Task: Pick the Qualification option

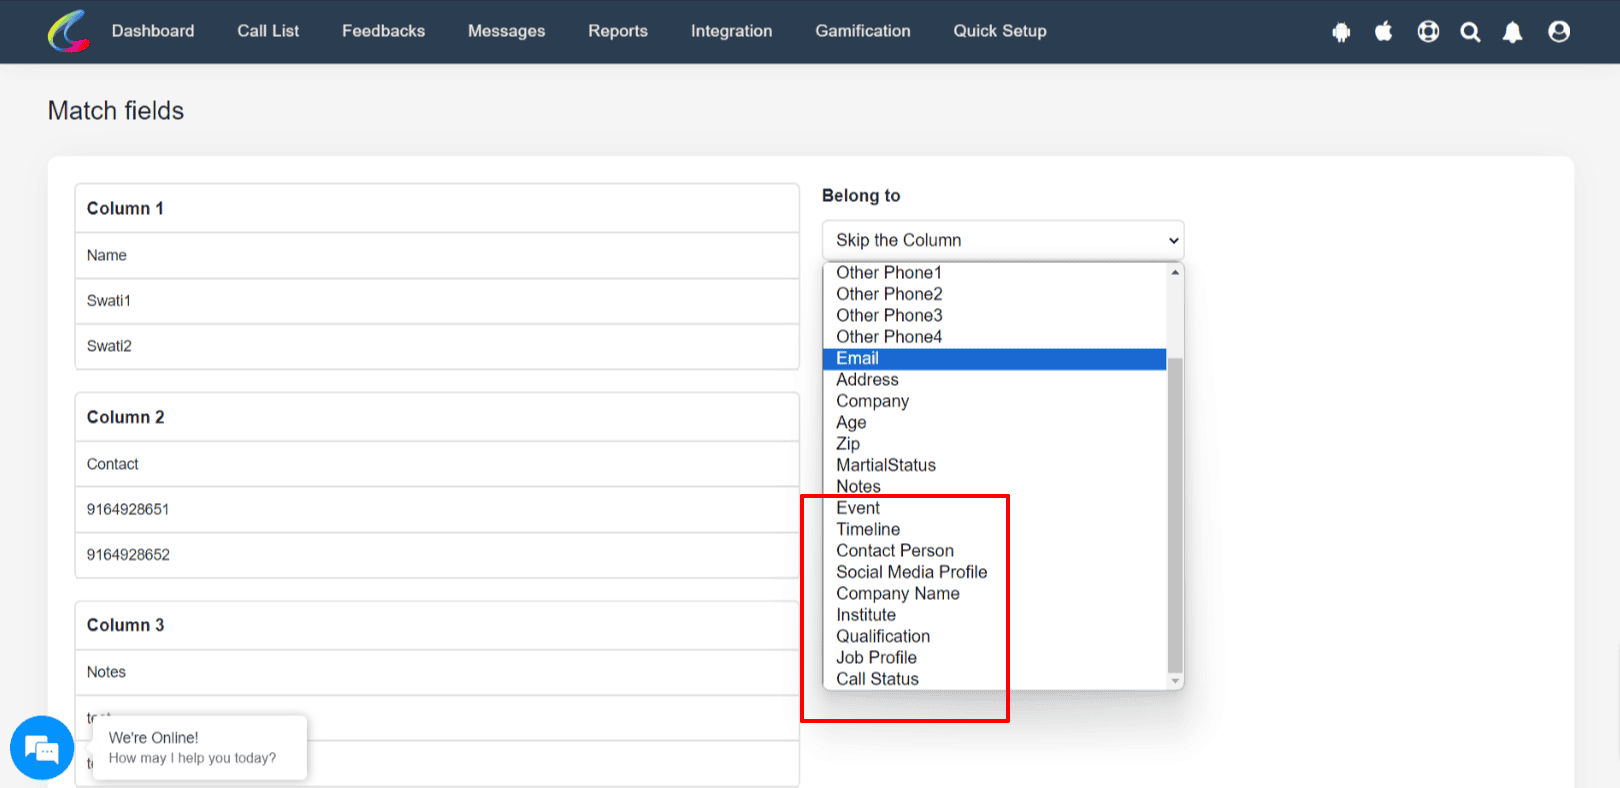Action: tap(995, 636)
